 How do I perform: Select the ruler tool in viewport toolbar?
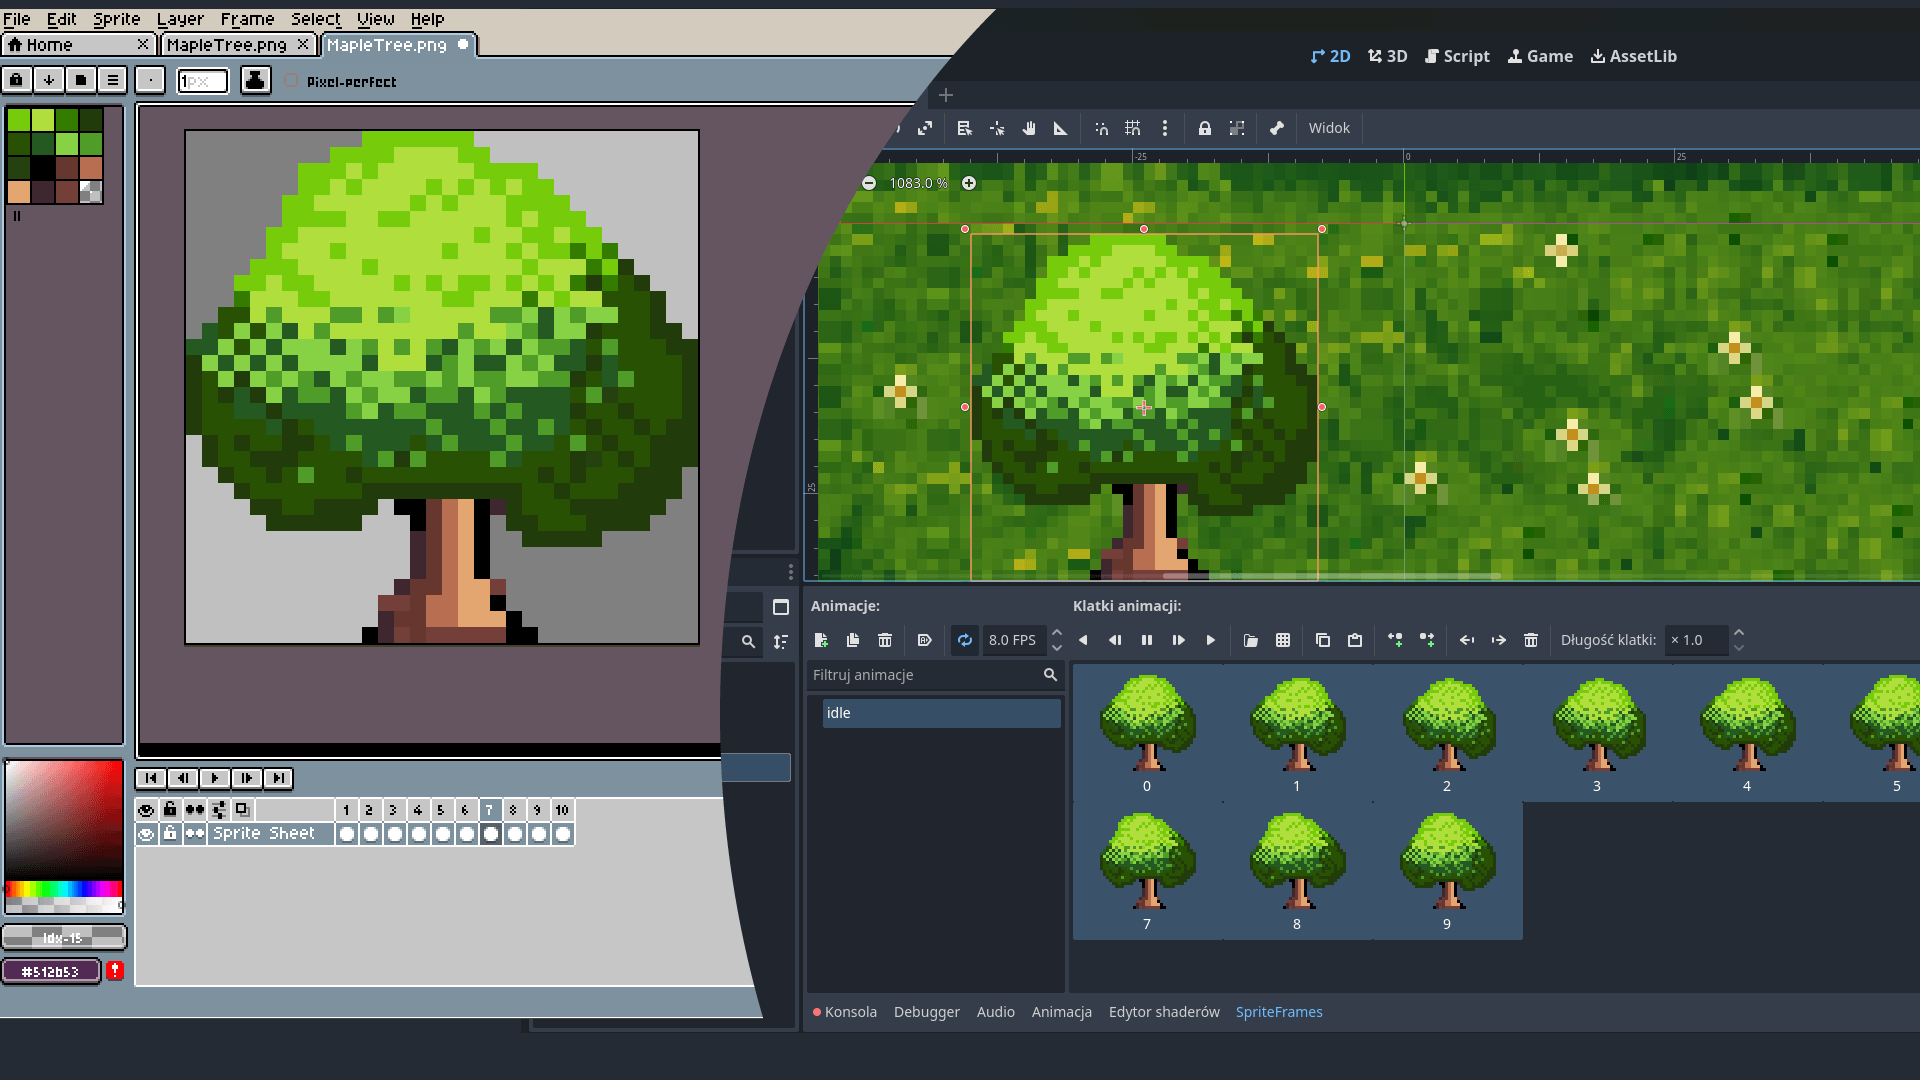(1061, 128)
